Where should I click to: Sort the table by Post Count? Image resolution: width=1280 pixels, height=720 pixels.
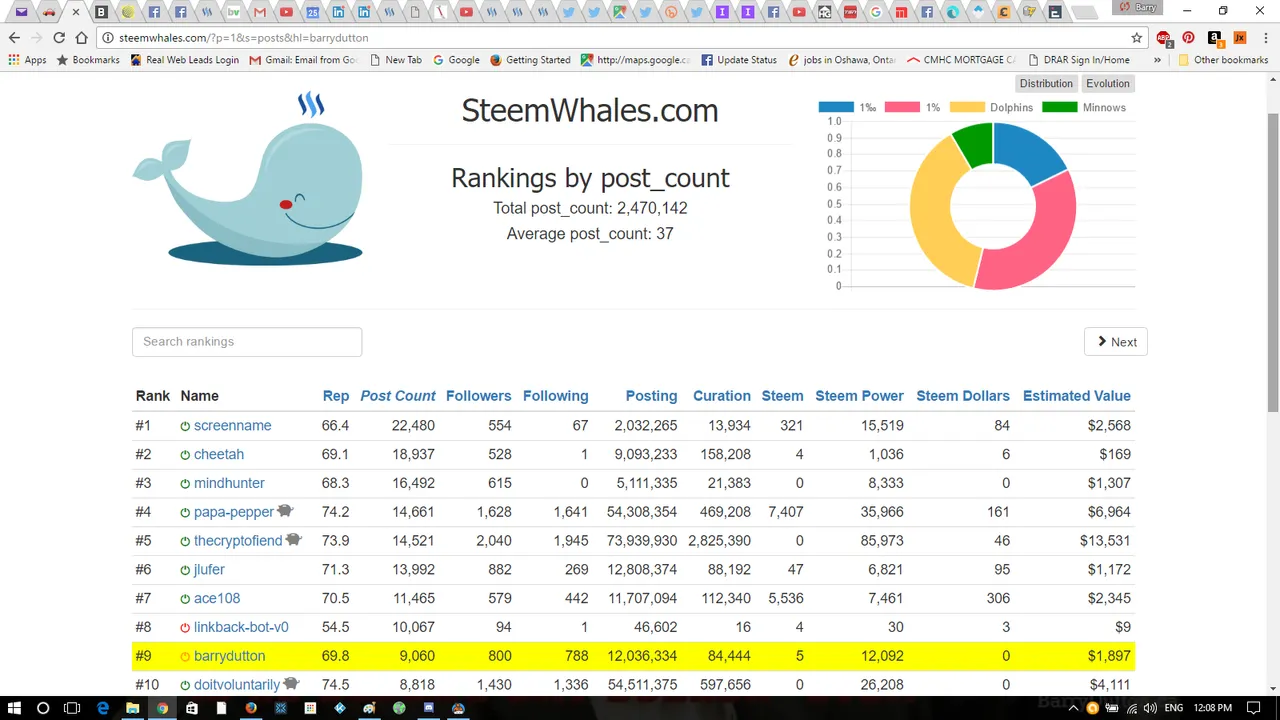(x=398, y=396)
